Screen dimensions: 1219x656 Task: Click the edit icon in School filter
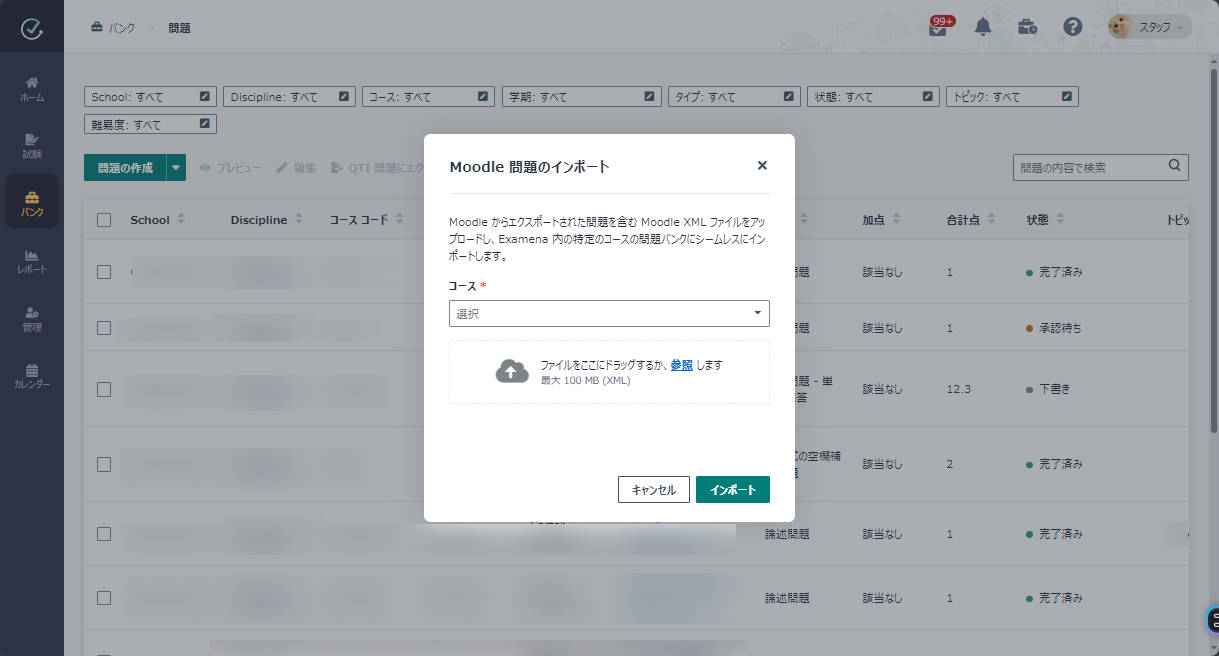205,97
